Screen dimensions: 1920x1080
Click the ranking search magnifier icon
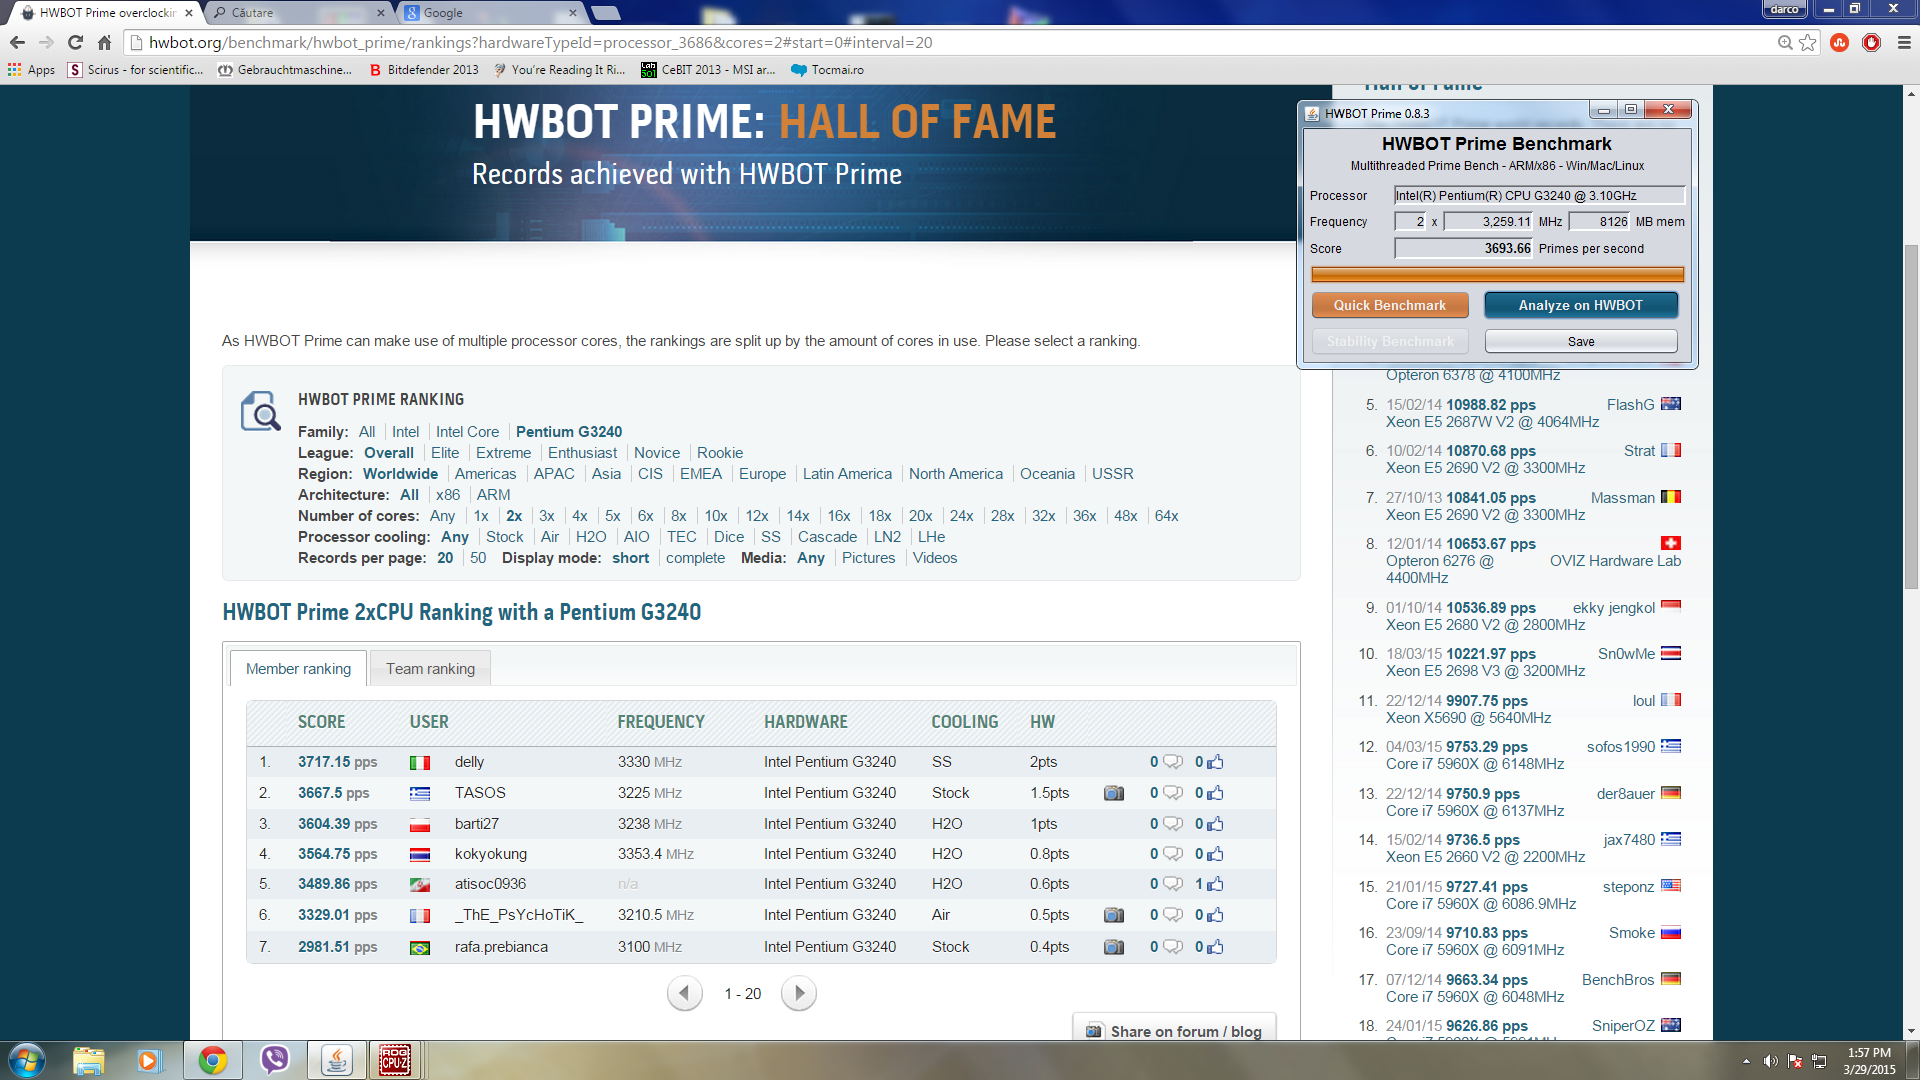pos(260,411)
